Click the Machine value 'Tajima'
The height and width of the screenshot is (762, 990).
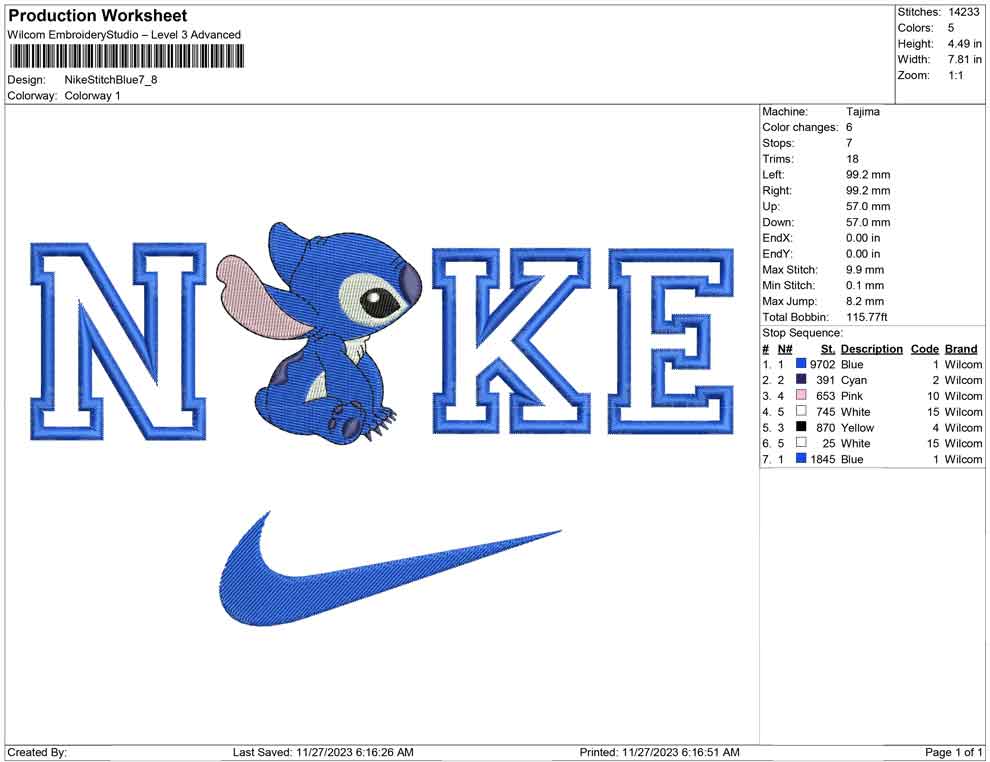(862, 111)
